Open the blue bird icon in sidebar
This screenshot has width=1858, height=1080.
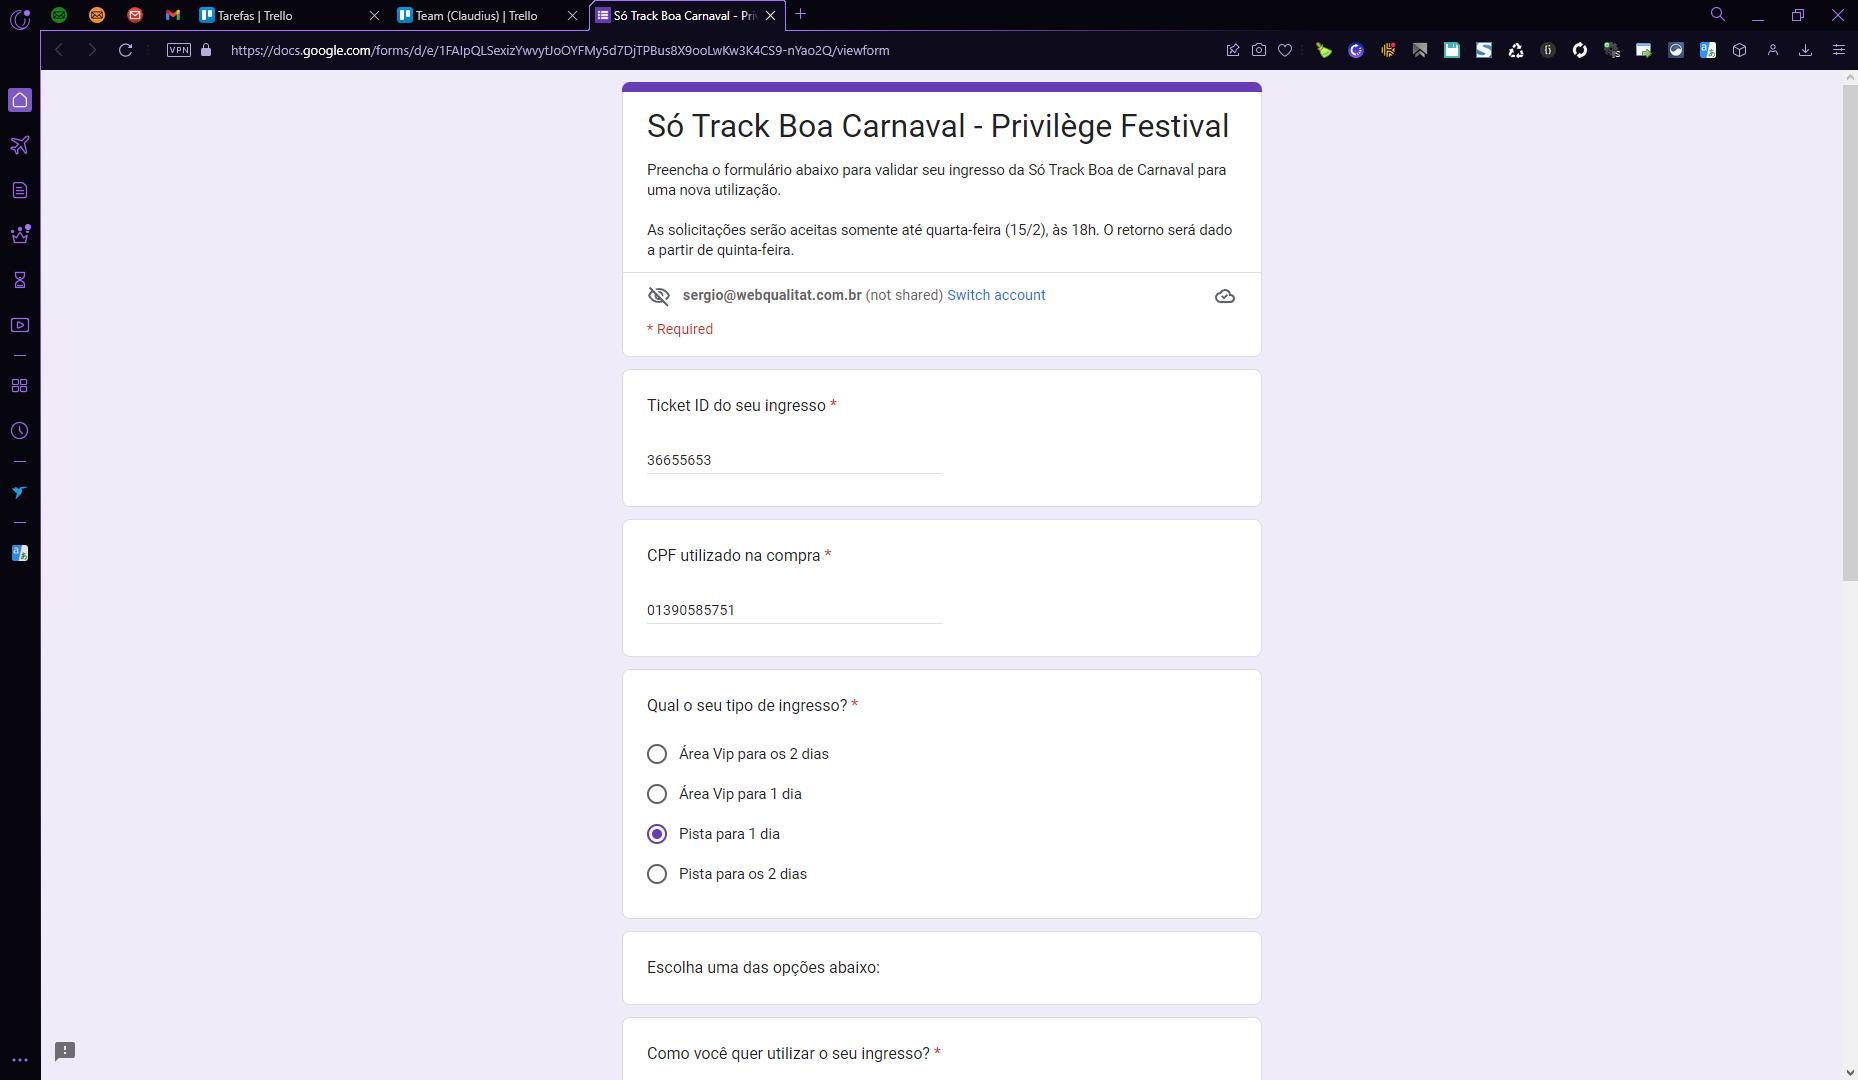20,492
